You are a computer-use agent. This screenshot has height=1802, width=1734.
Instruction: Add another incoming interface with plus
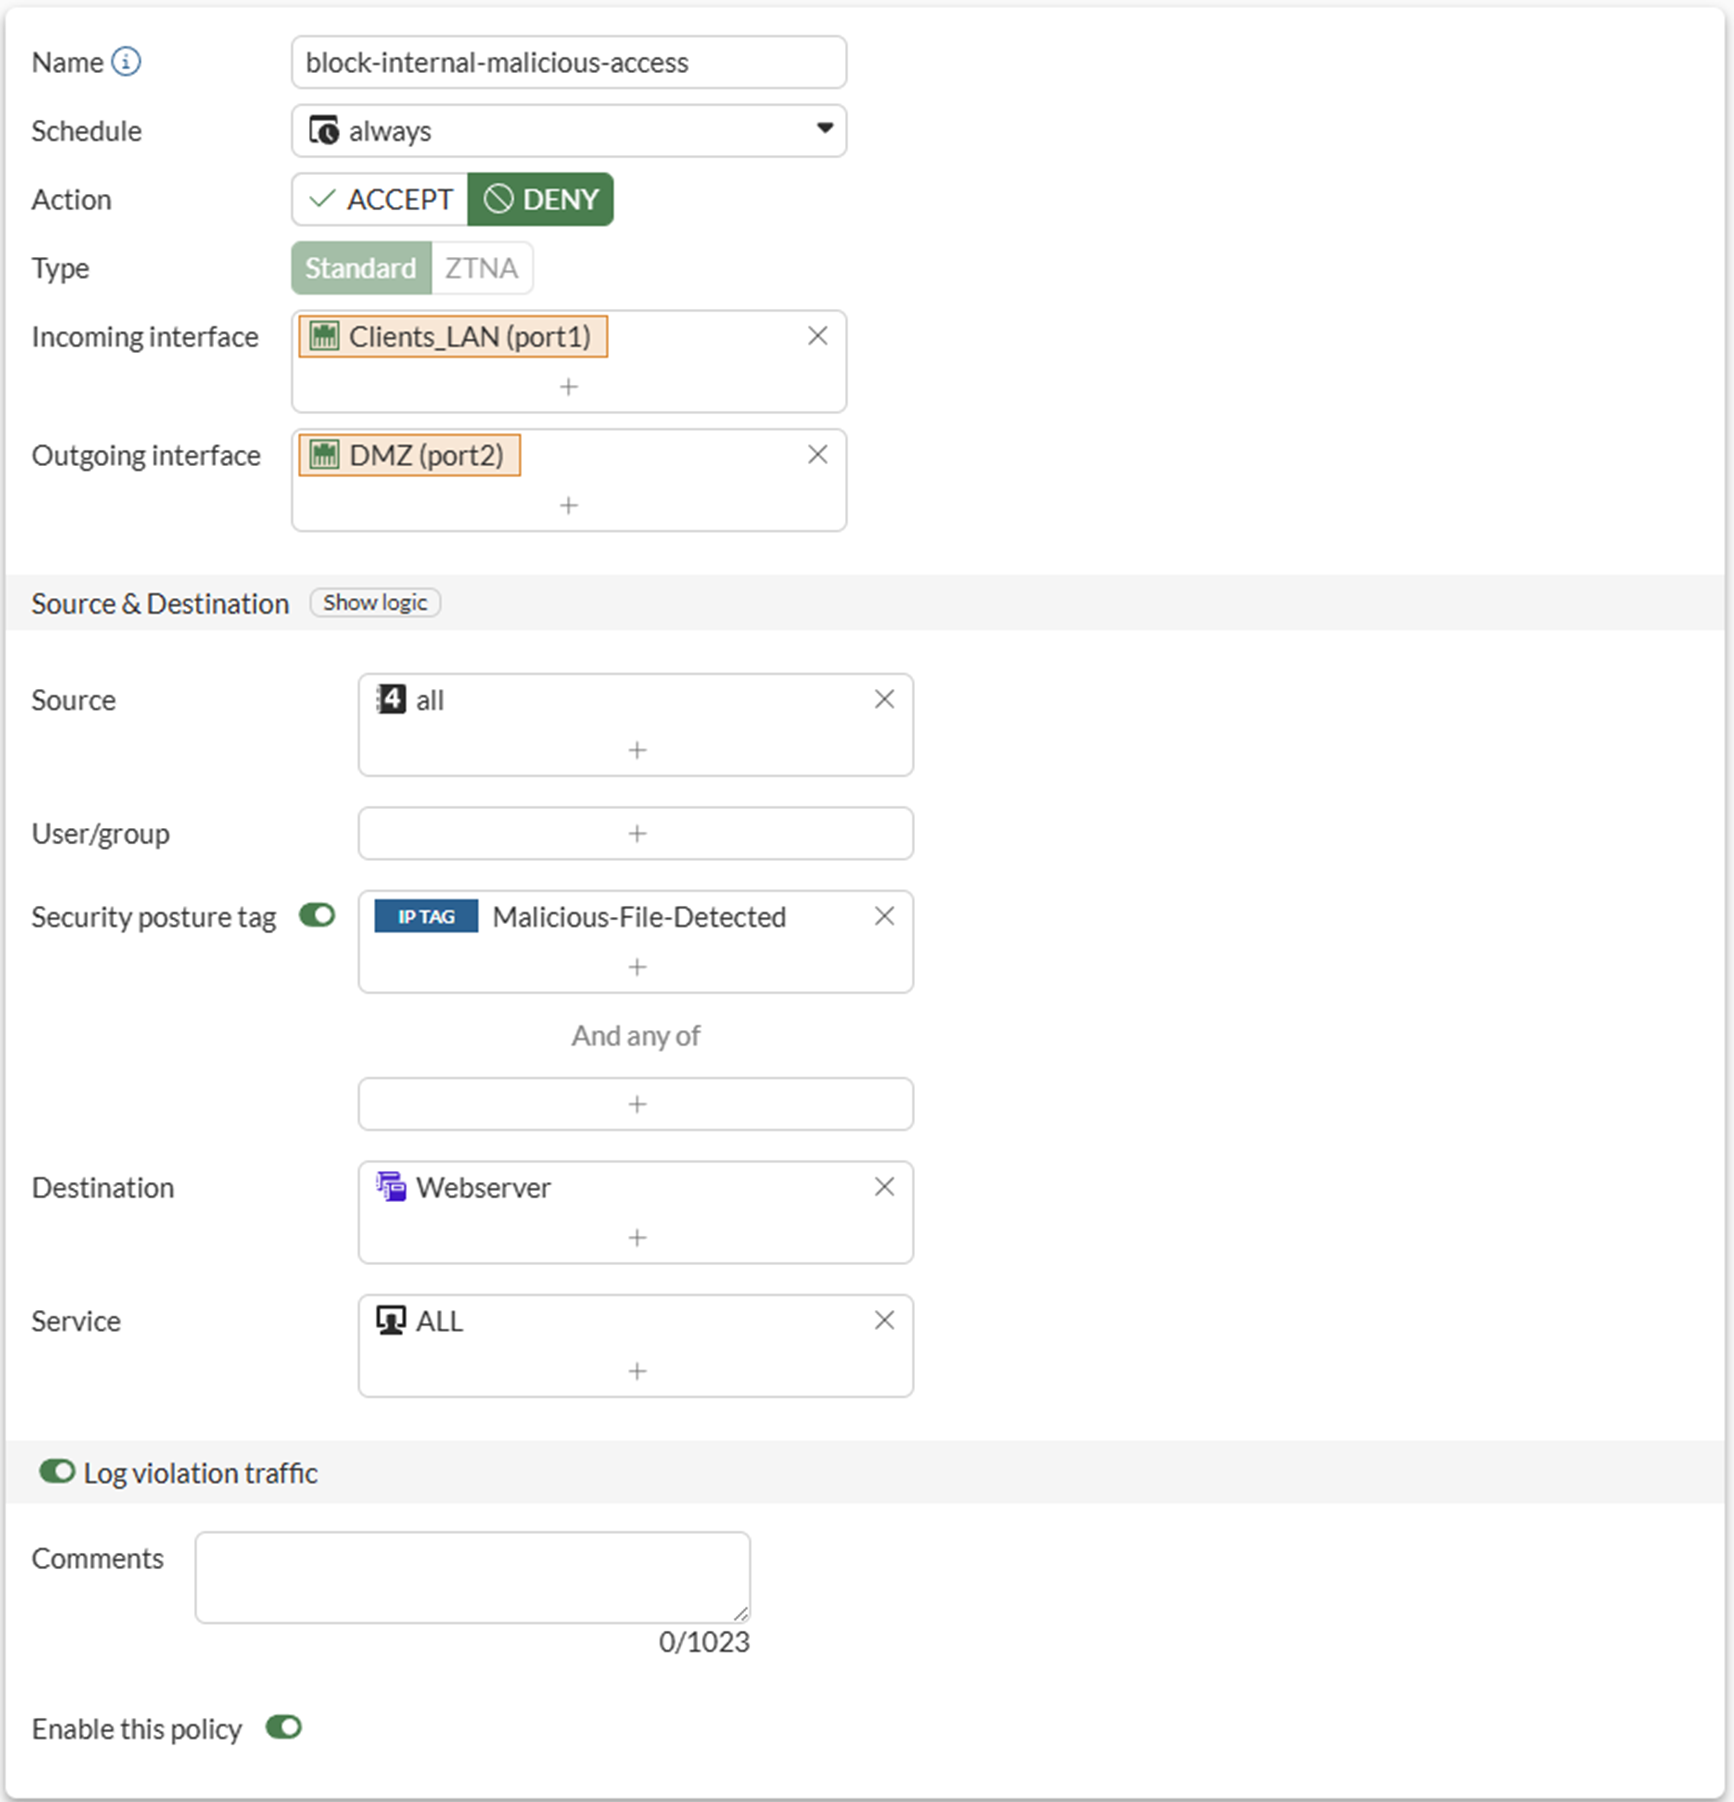click(x=569, y=387)
